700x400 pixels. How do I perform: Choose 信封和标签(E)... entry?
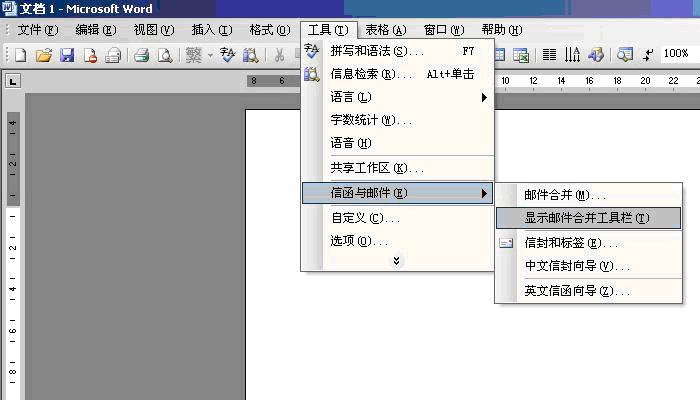[x=589, y=243]
